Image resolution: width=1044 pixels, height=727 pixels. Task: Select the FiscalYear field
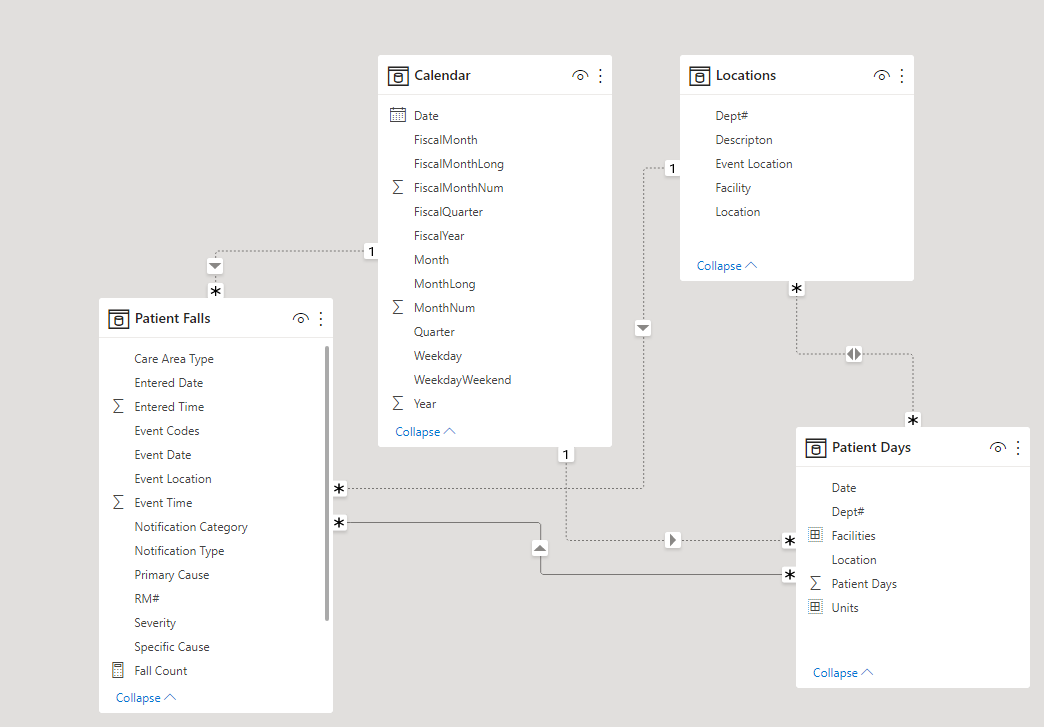click(439, 236)
